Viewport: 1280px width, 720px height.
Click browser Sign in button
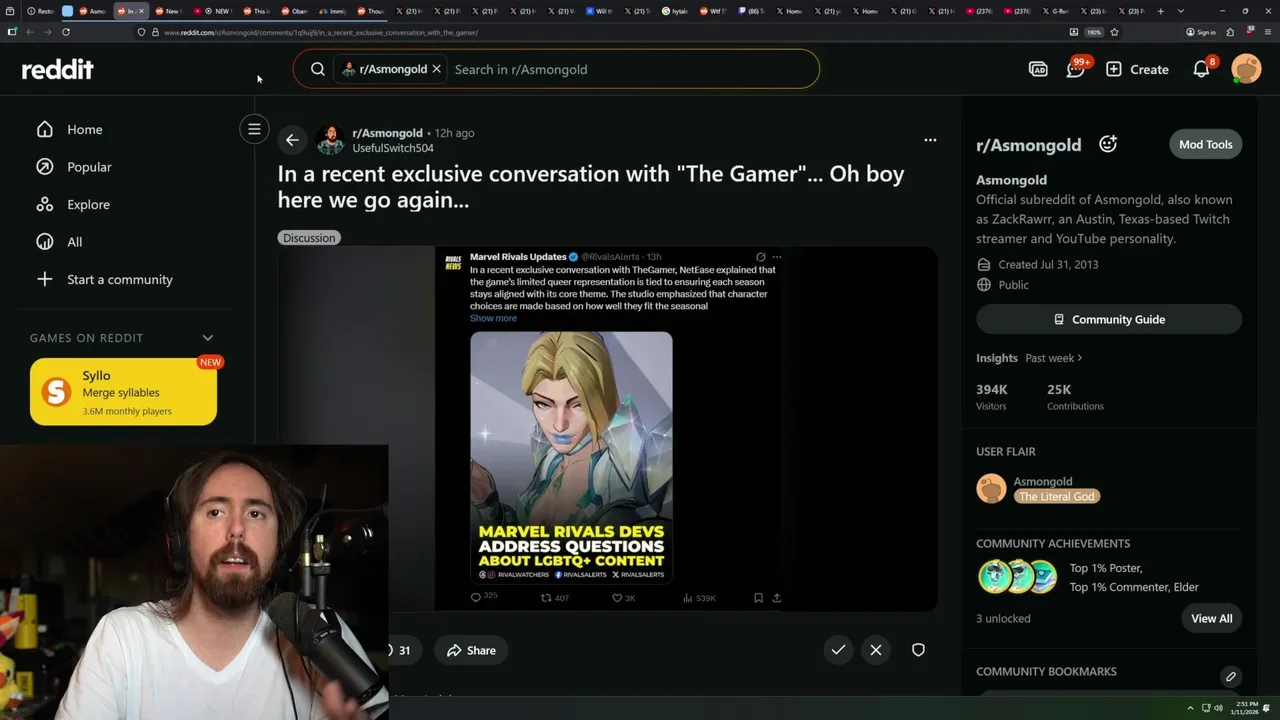1201,32
